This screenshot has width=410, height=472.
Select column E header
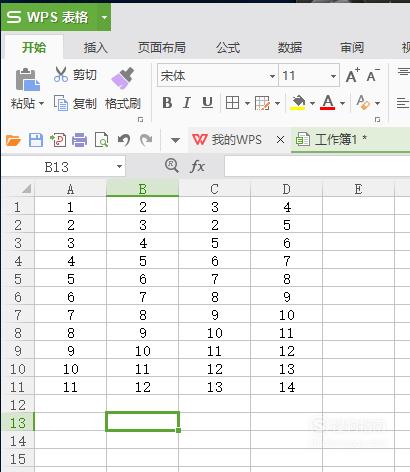tap(359, 189)
